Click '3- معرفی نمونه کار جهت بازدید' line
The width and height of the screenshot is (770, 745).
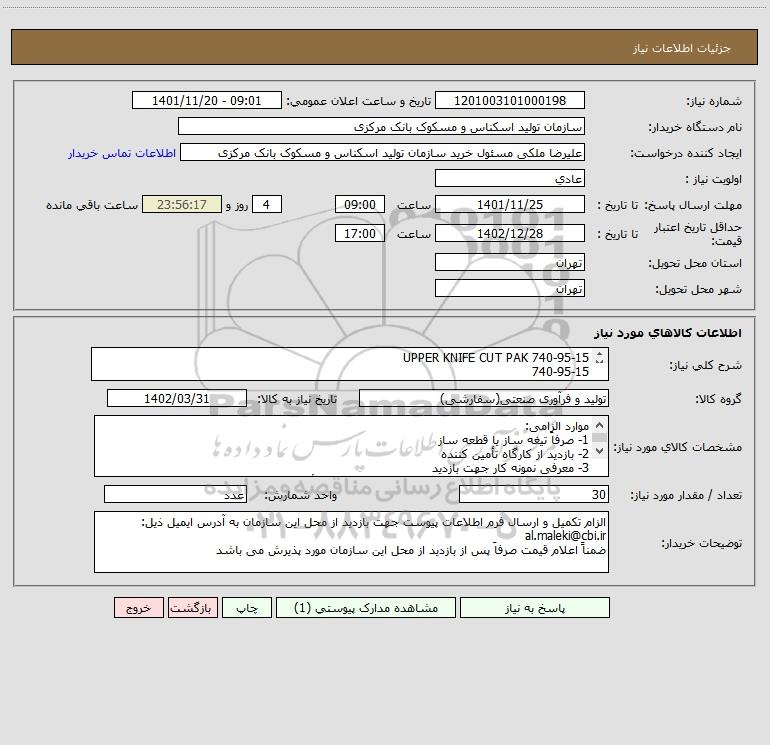(510, 468)
